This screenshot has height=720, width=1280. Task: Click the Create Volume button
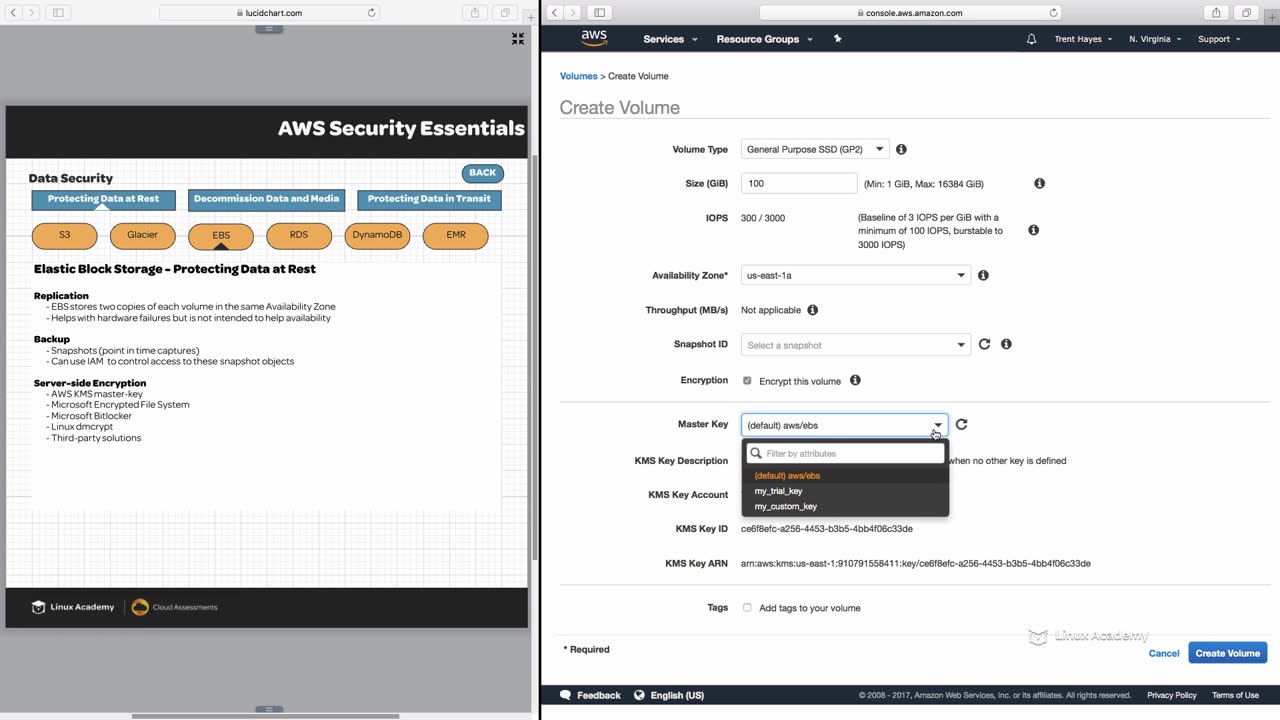[x=1228, y=653]
